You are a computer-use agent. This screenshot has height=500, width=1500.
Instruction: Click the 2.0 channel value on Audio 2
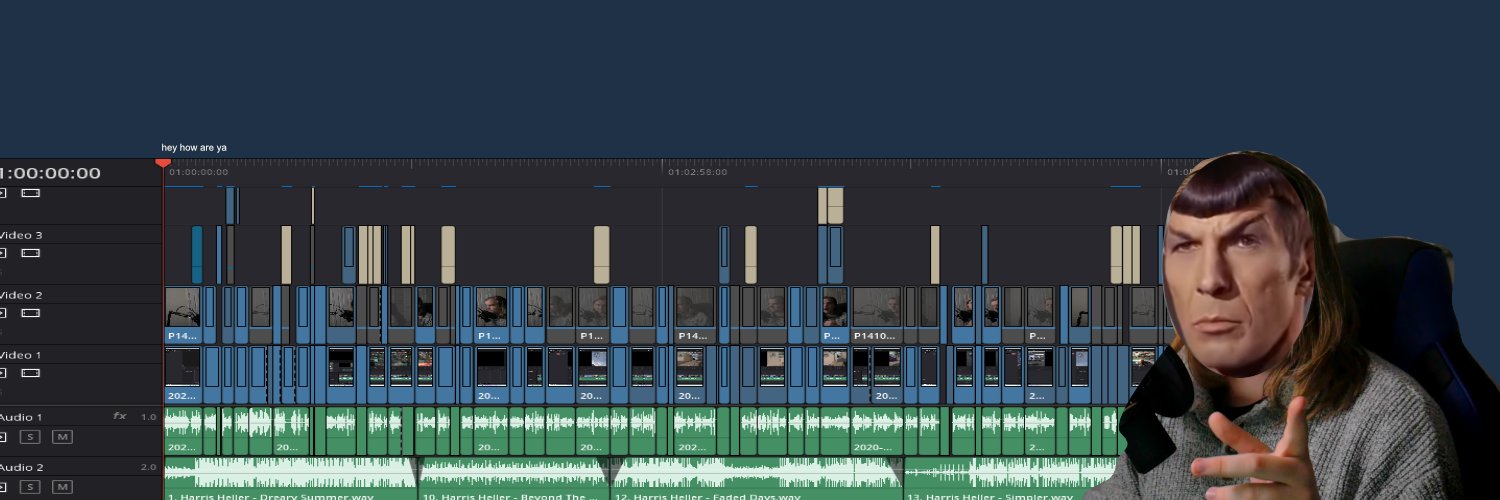[x=148, y=467]
